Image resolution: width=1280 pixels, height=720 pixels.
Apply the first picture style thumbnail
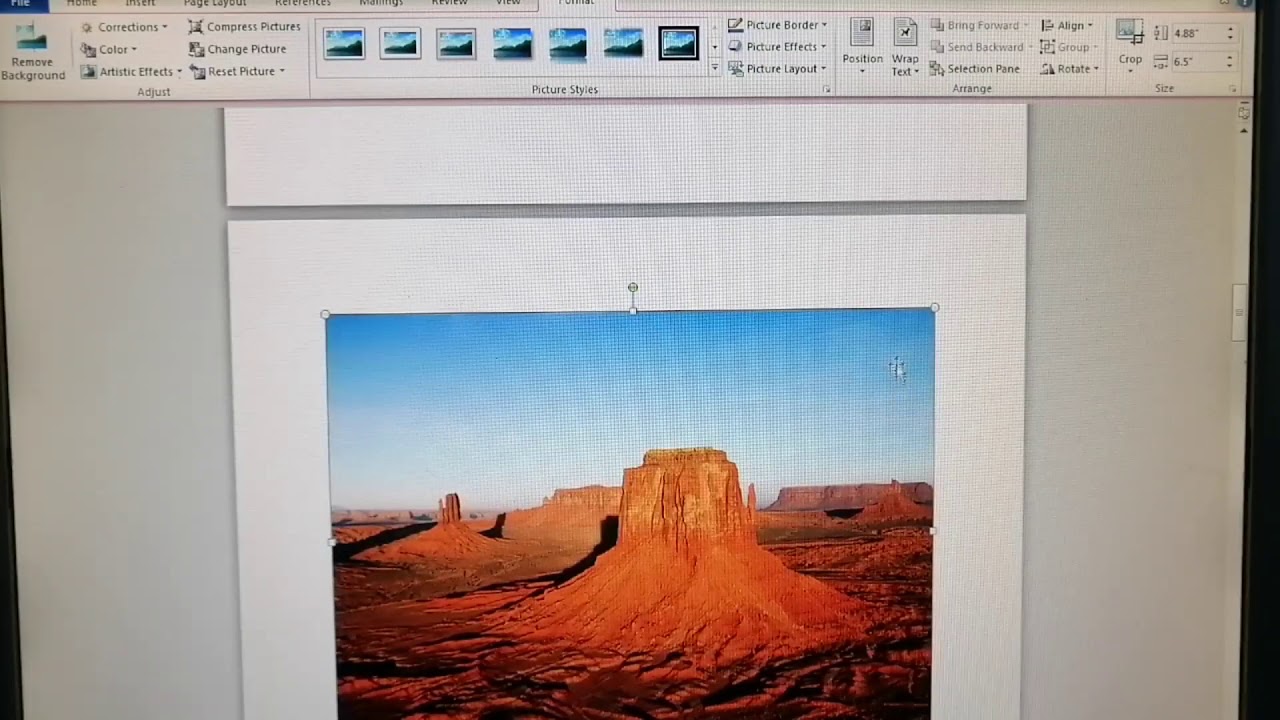(344, 43)
